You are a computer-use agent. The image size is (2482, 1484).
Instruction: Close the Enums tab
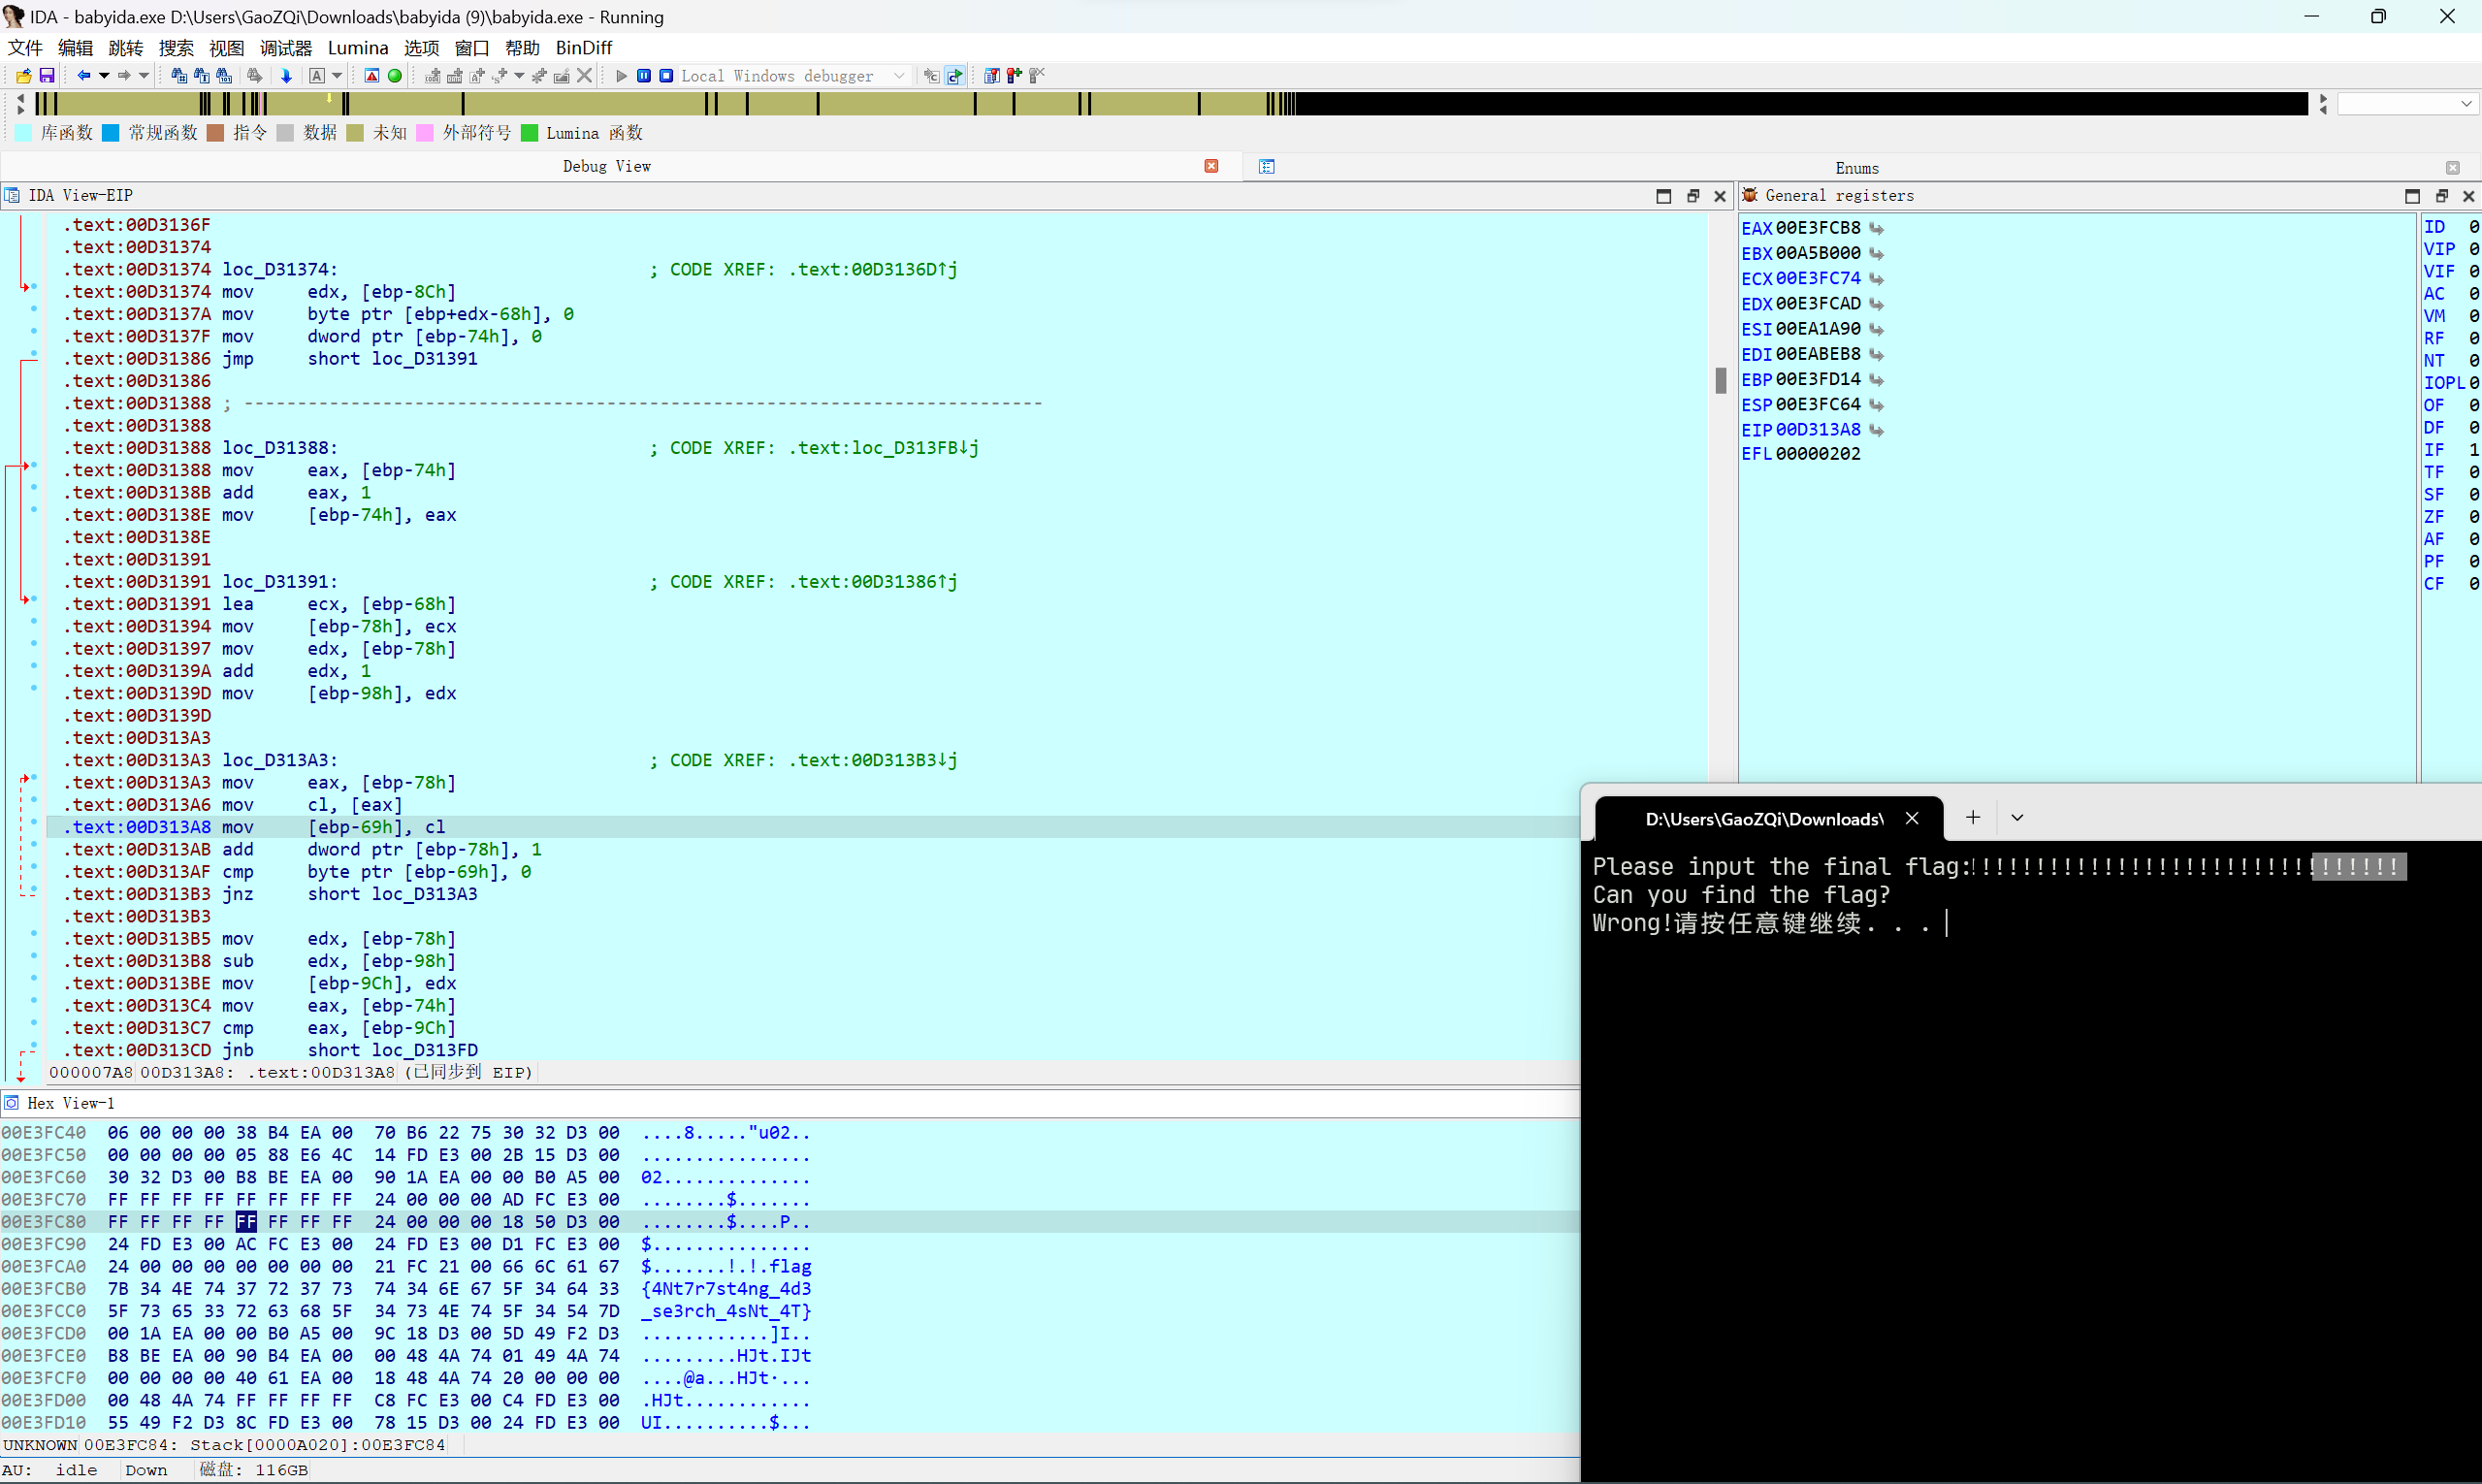click(x=2453, y=168)
